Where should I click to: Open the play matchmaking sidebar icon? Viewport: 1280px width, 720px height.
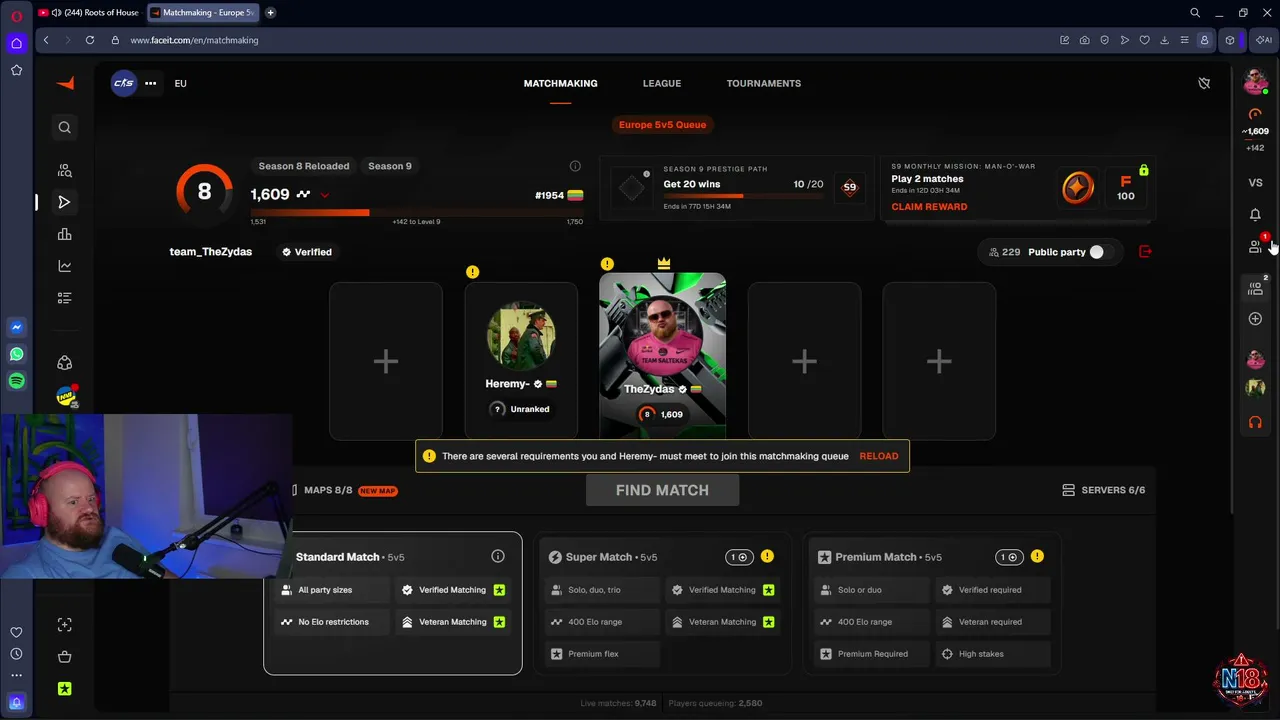[x=64, y=202]
